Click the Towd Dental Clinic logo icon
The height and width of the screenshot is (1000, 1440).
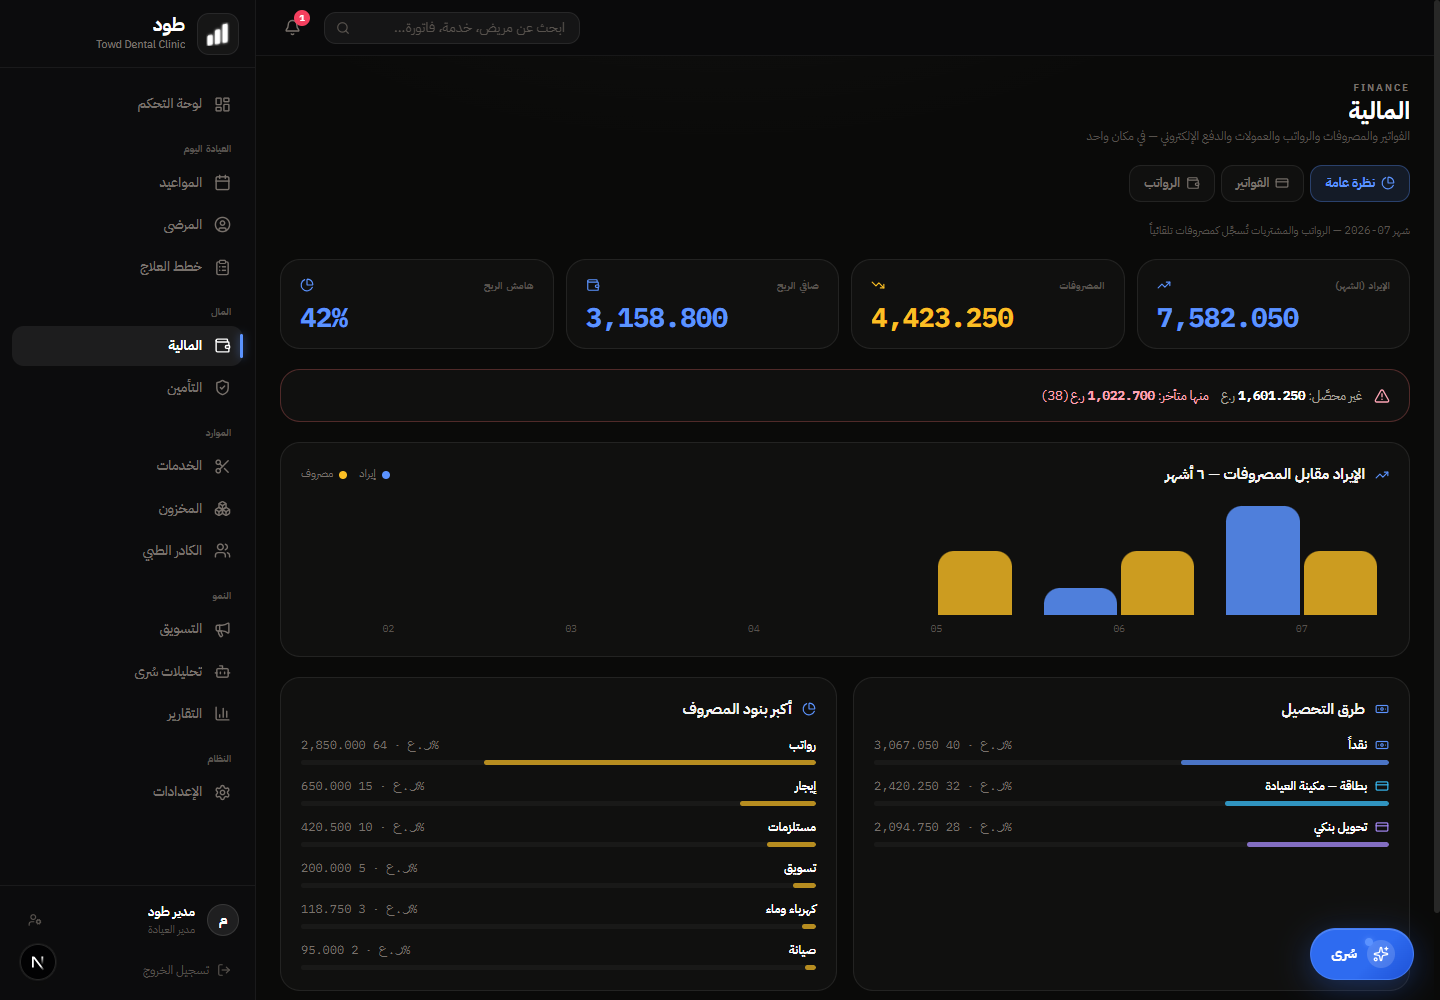218,34
